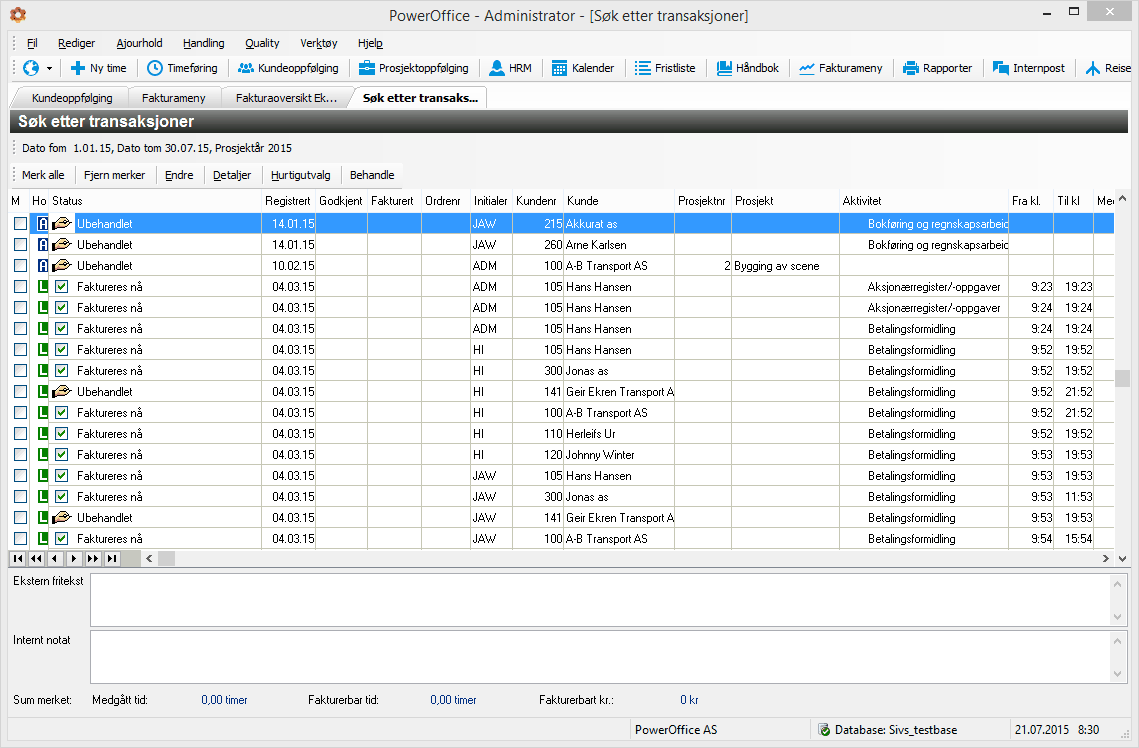Mark the Akkurat as row checkbox
This screenshot has width=1139, height=748.
coord(20,224)
